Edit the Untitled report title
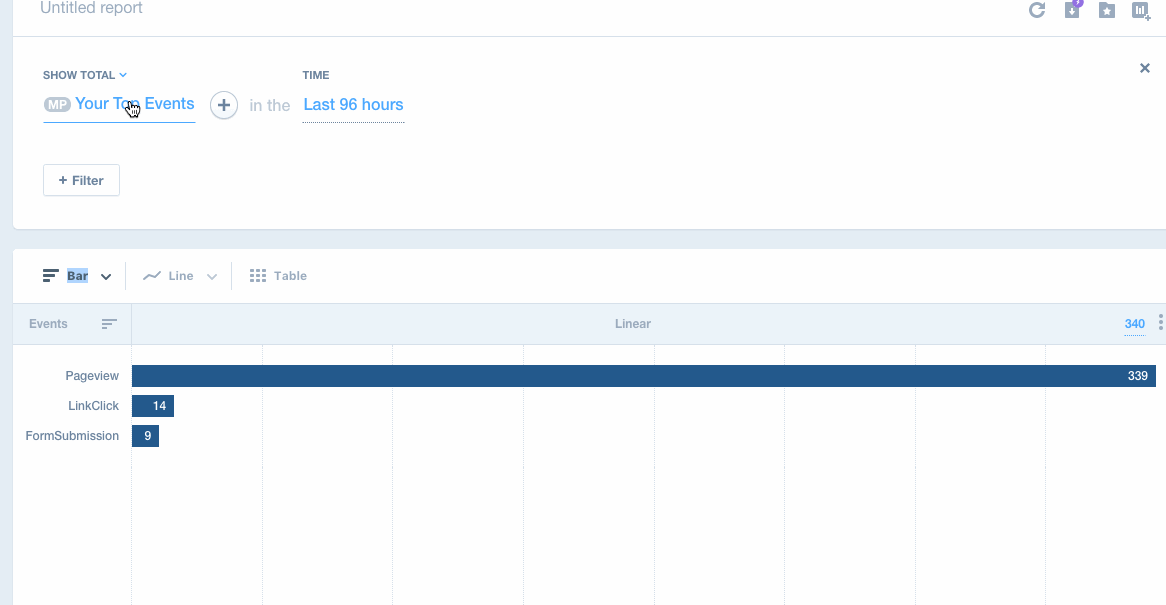This screenshot has width=1166, height=605. [91, 8]
